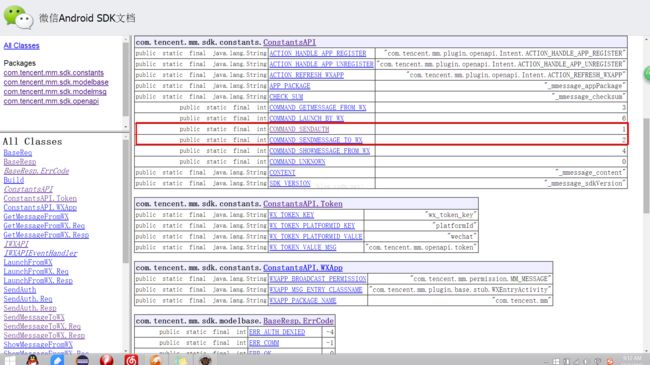Select GetMessageFromWX class link
The height and width of the screenshot is (365, 650).
pos(36,217)
